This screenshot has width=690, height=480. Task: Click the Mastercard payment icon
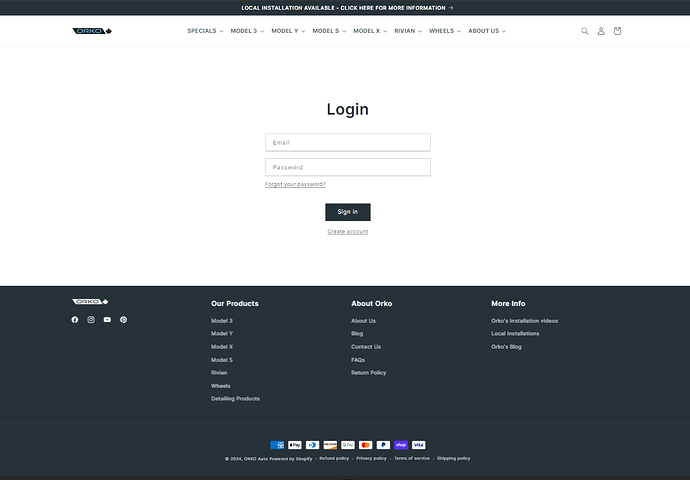click(x=365, y=445)
